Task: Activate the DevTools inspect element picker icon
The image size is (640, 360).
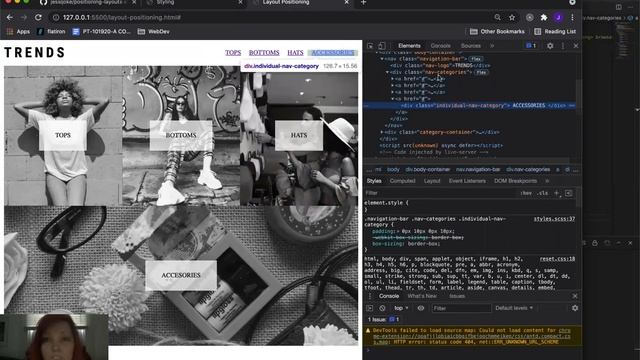Action: 370,46
